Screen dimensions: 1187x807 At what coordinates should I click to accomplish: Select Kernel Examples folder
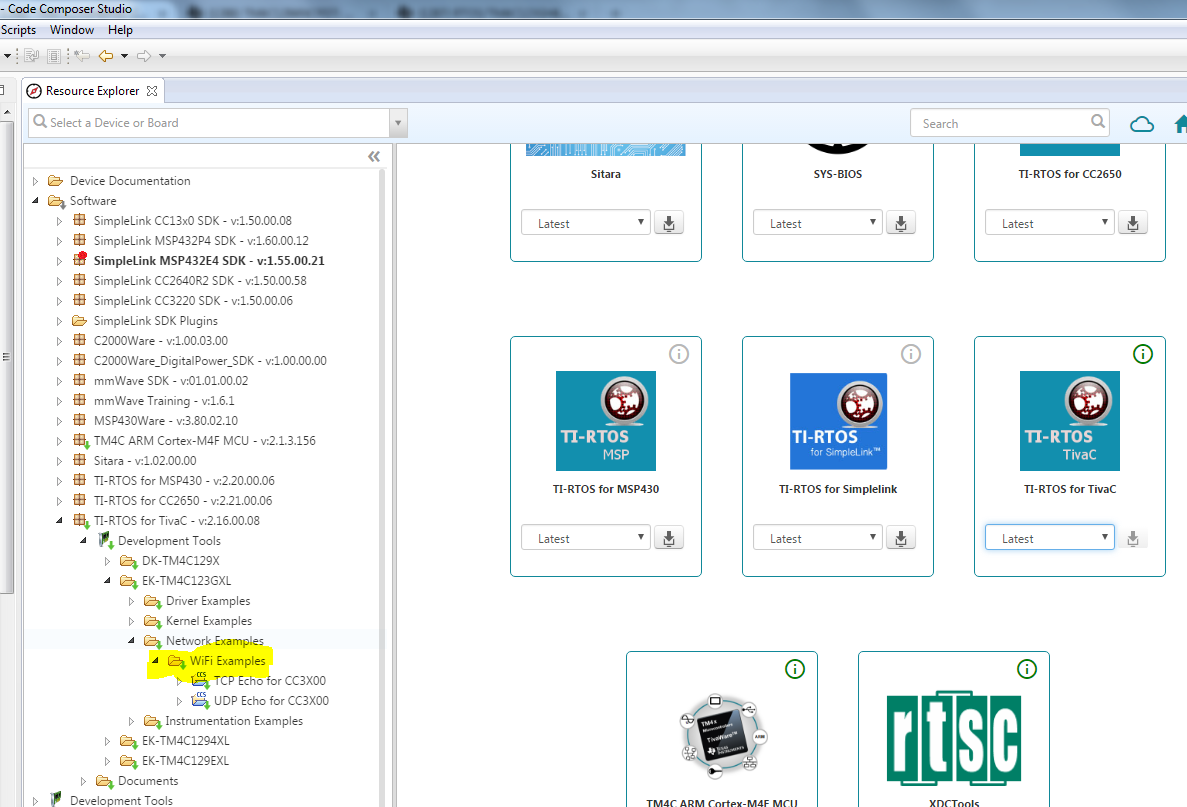coord(209,621)
